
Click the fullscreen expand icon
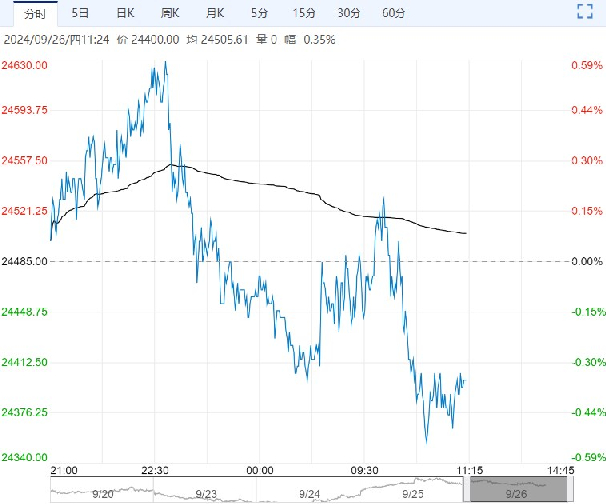point(586,13)
